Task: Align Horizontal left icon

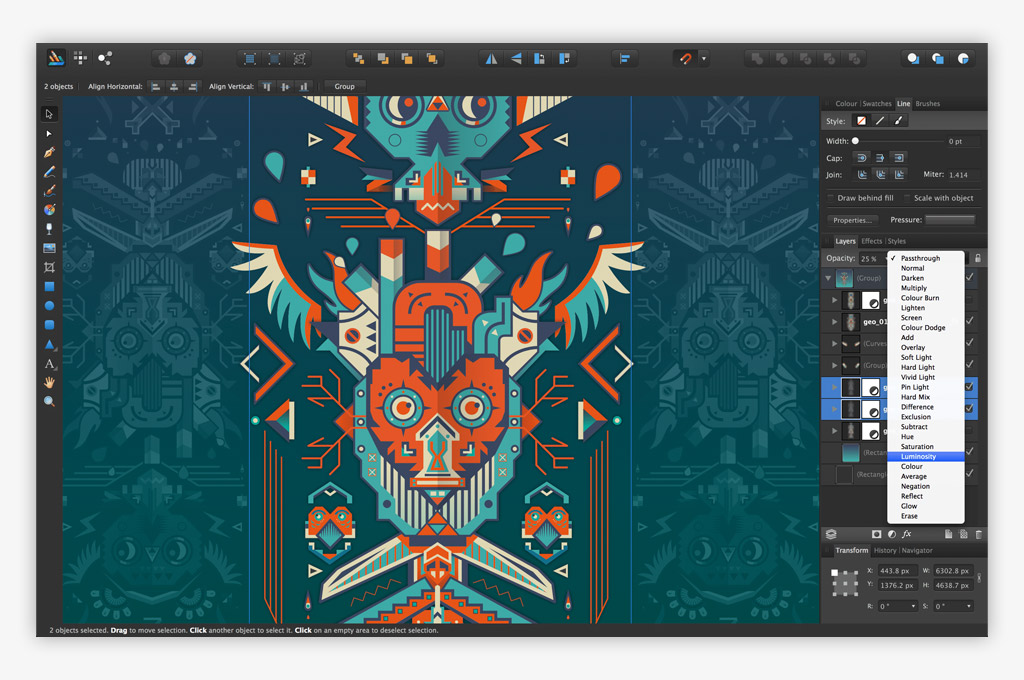Action: tap(155, 86)
